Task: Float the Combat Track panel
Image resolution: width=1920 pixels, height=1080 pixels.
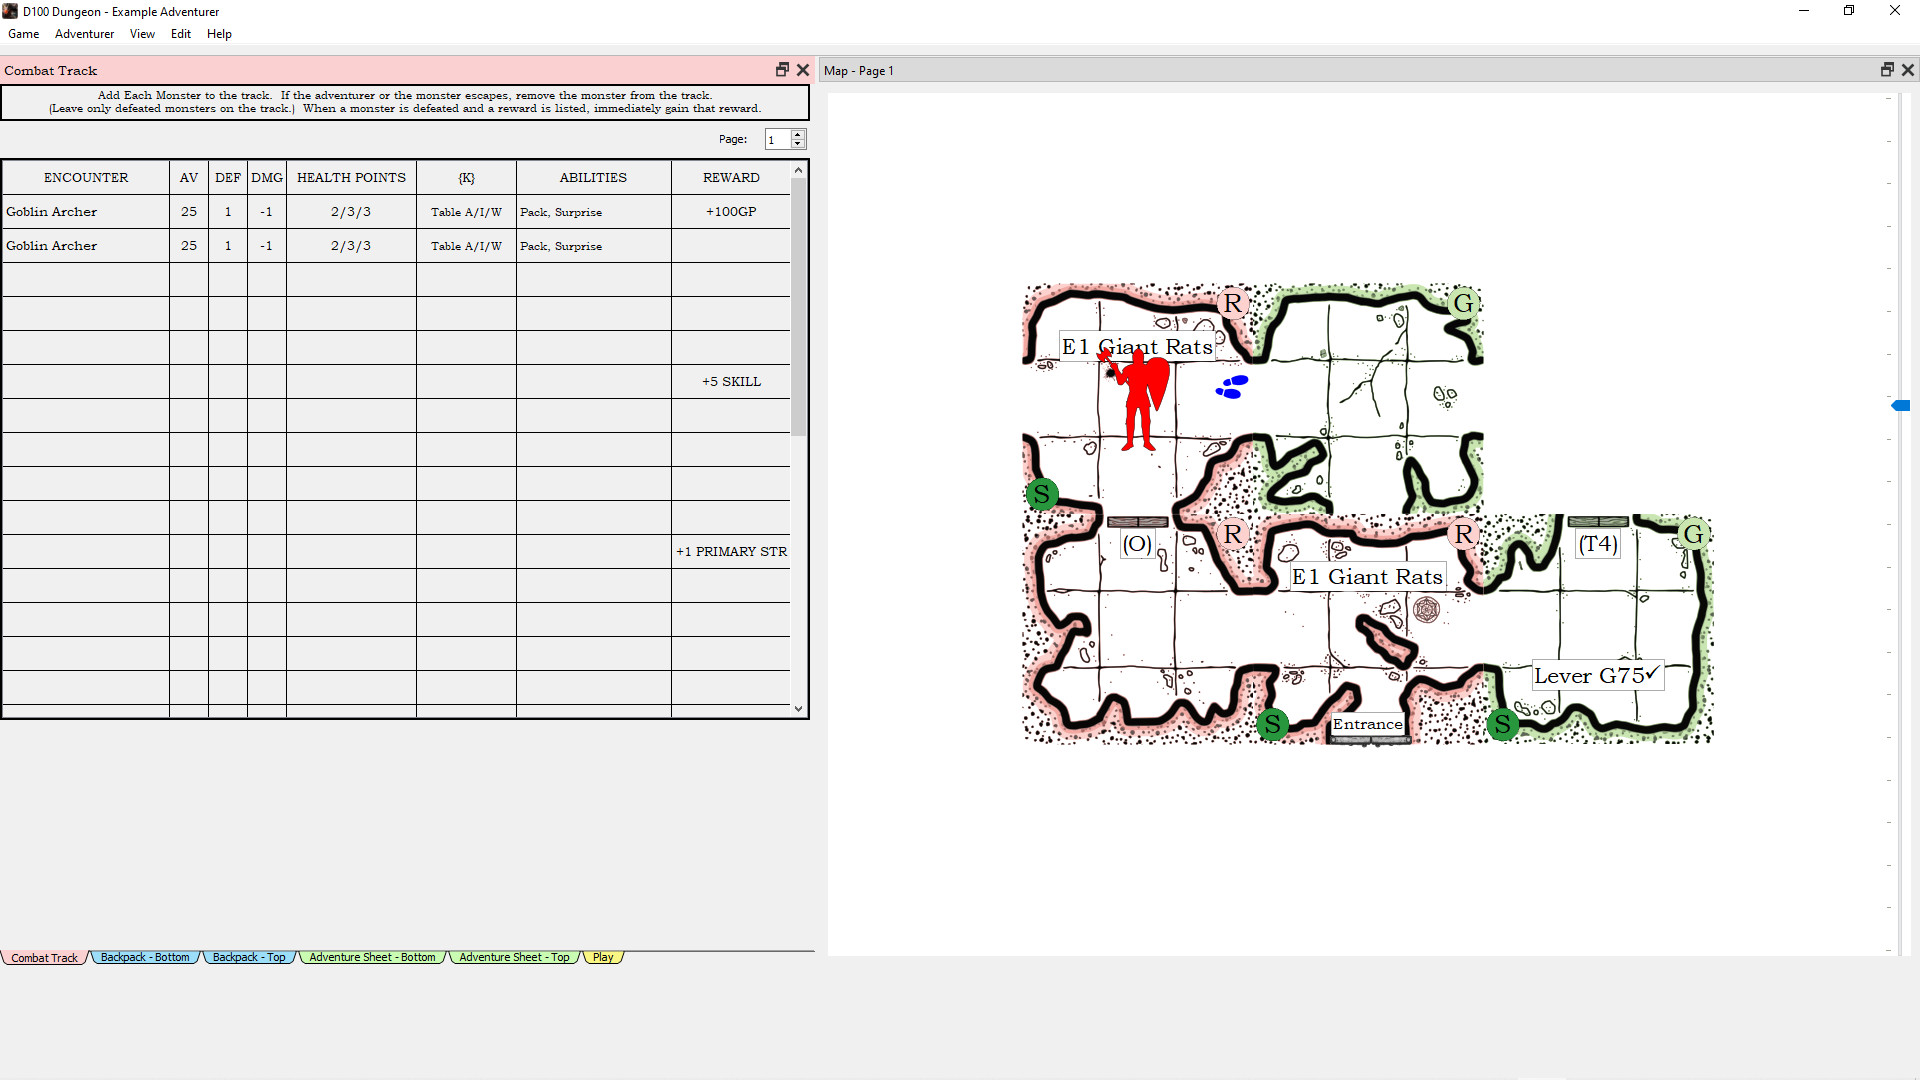Action: tap(782, 70)
